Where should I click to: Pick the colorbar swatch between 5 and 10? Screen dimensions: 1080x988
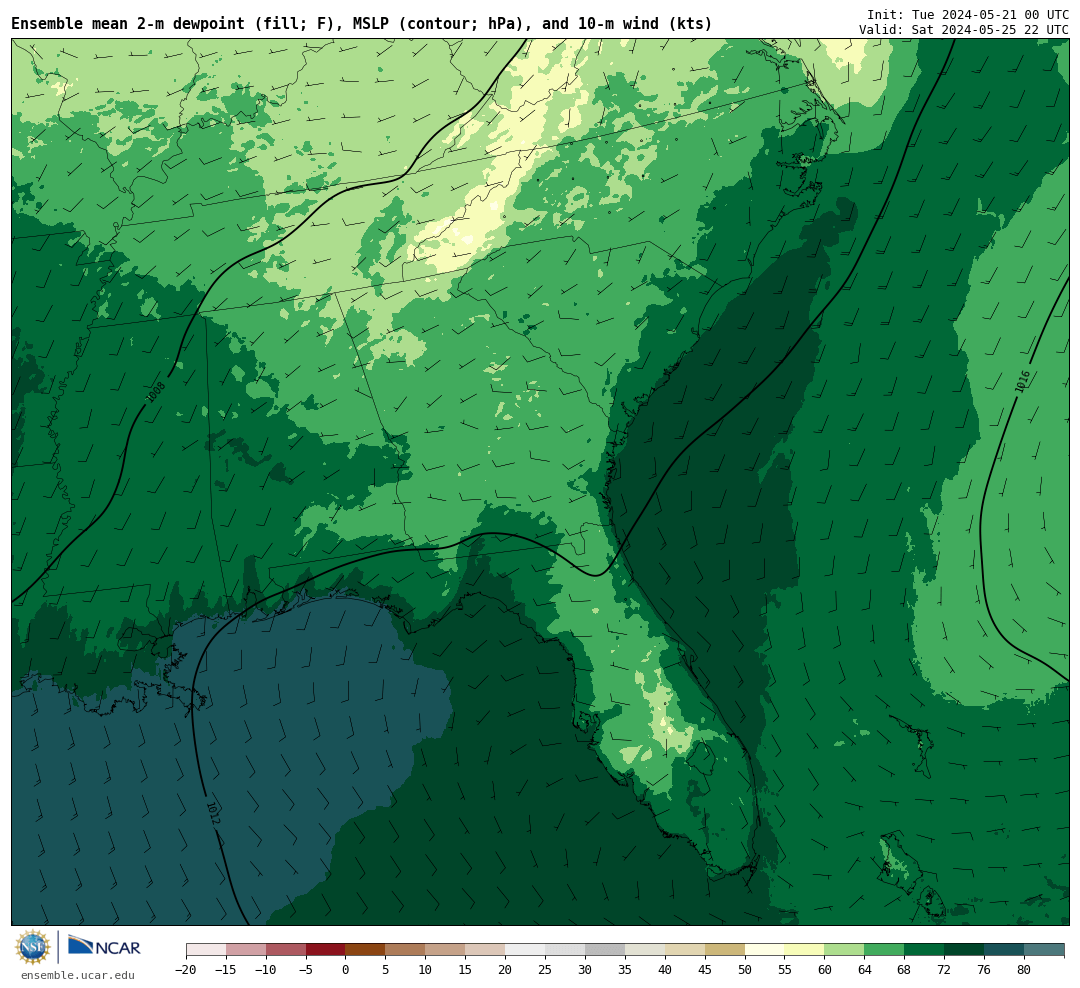(x=406, y=950)
